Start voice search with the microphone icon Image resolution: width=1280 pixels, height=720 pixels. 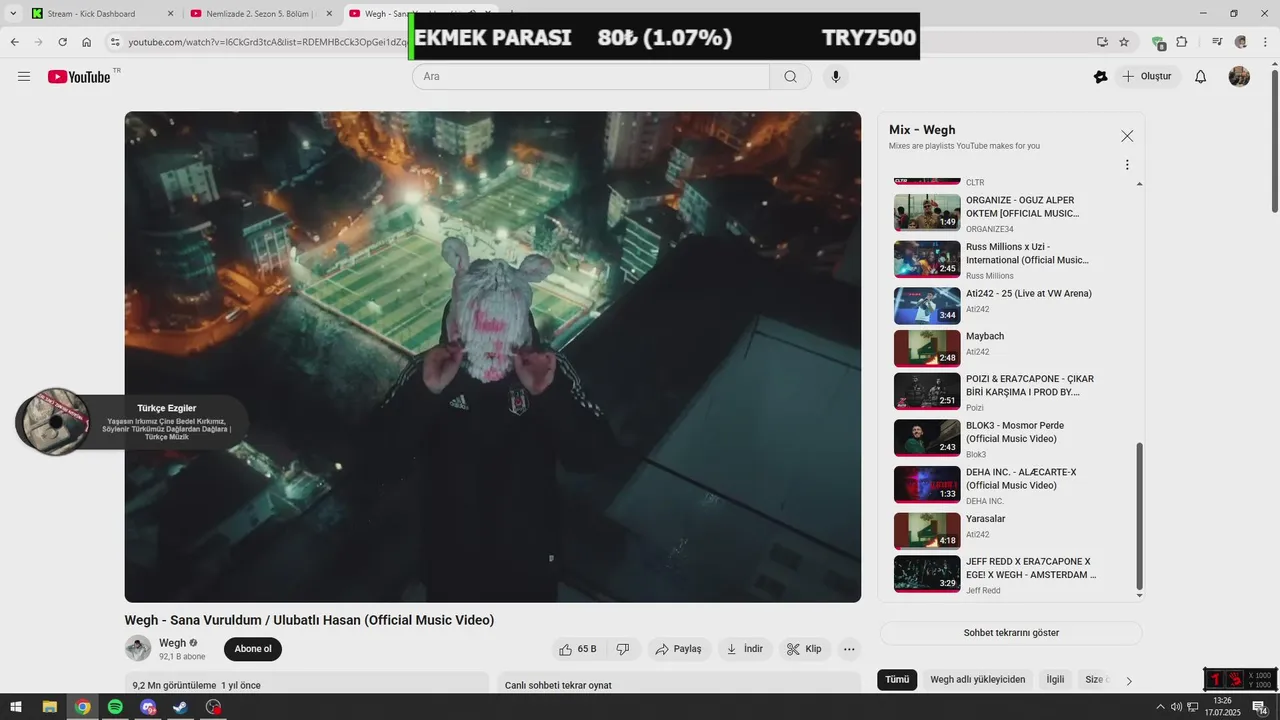tap(836, 77)
